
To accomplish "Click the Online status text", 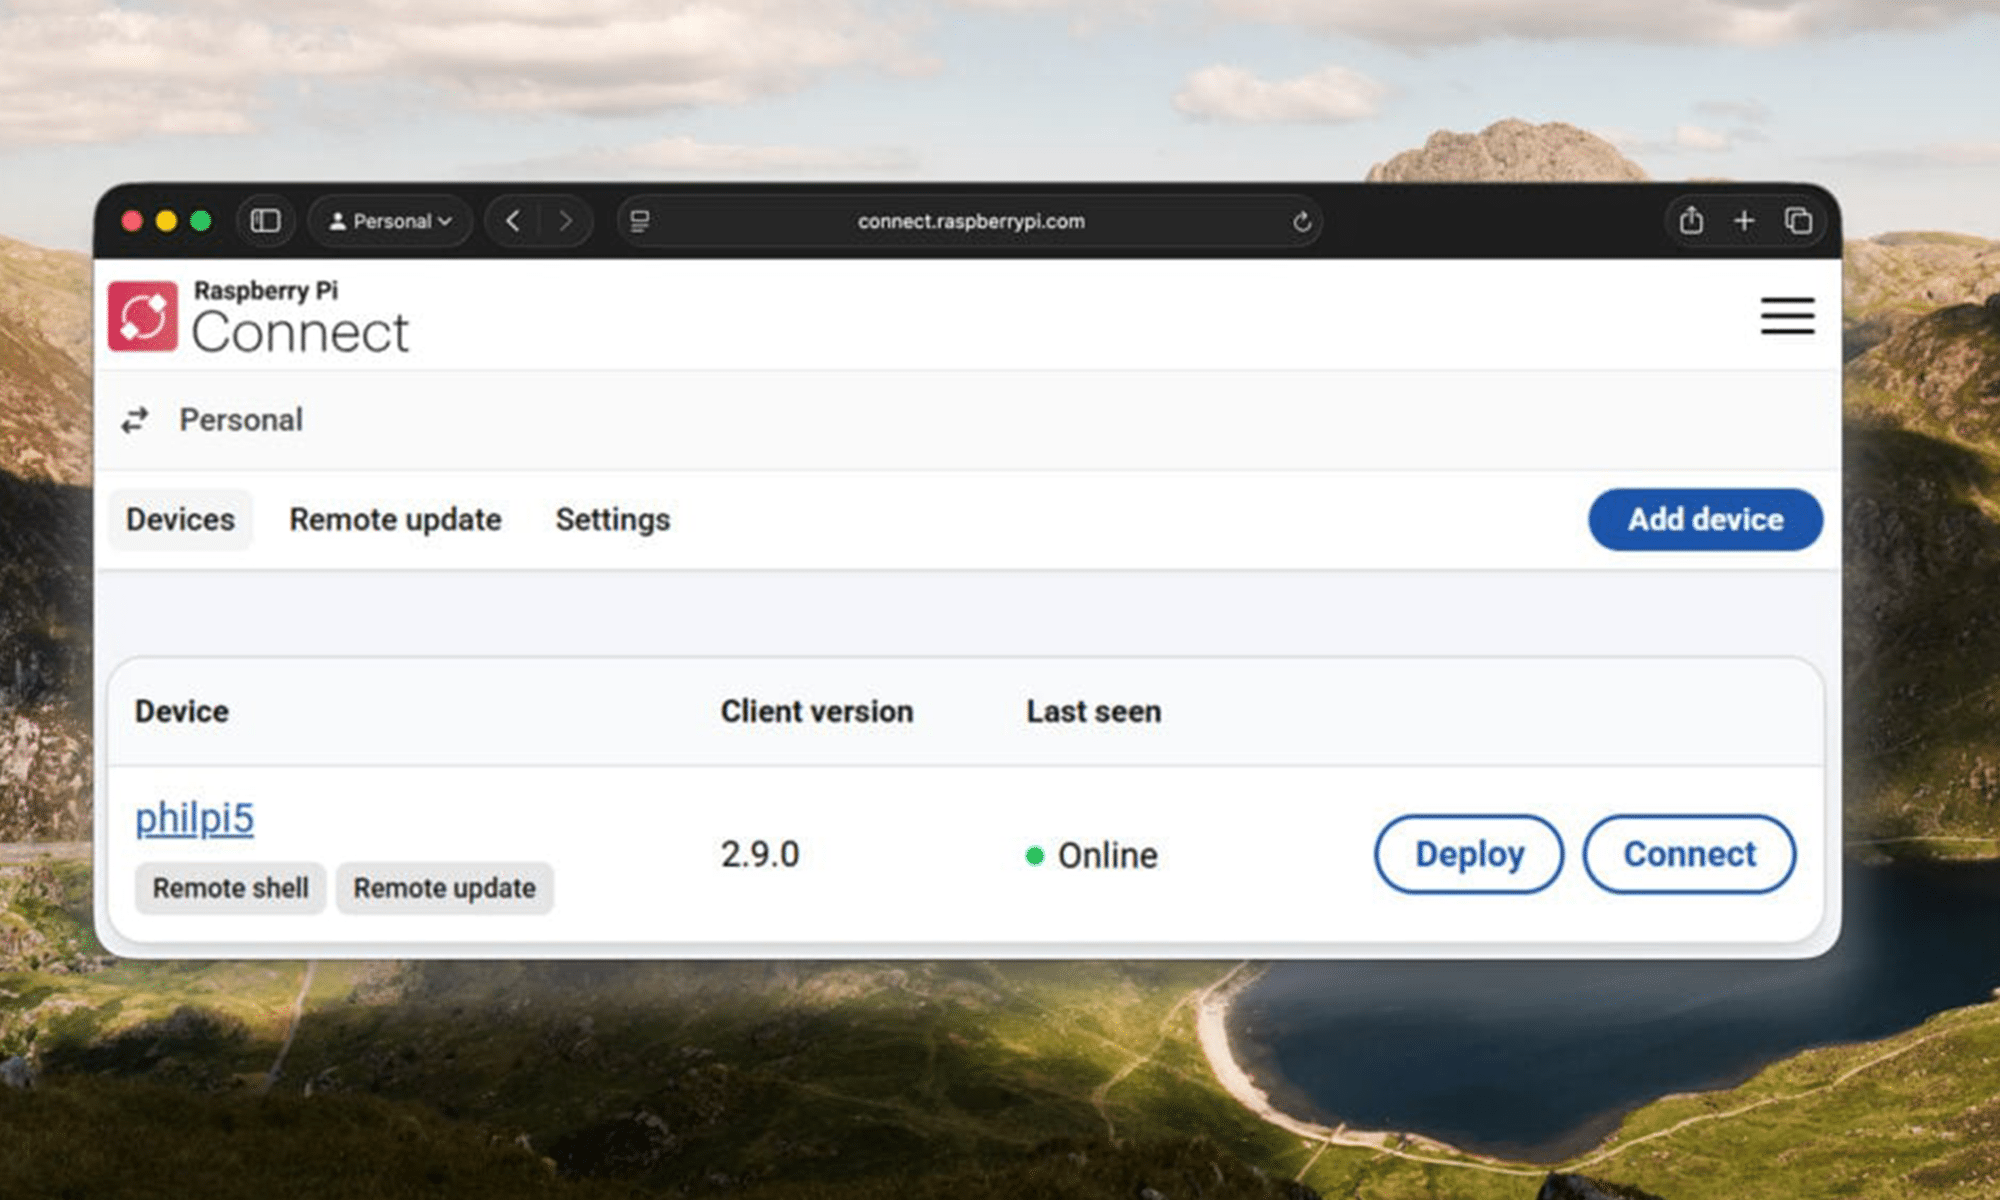I will (x=1108, y=856).
